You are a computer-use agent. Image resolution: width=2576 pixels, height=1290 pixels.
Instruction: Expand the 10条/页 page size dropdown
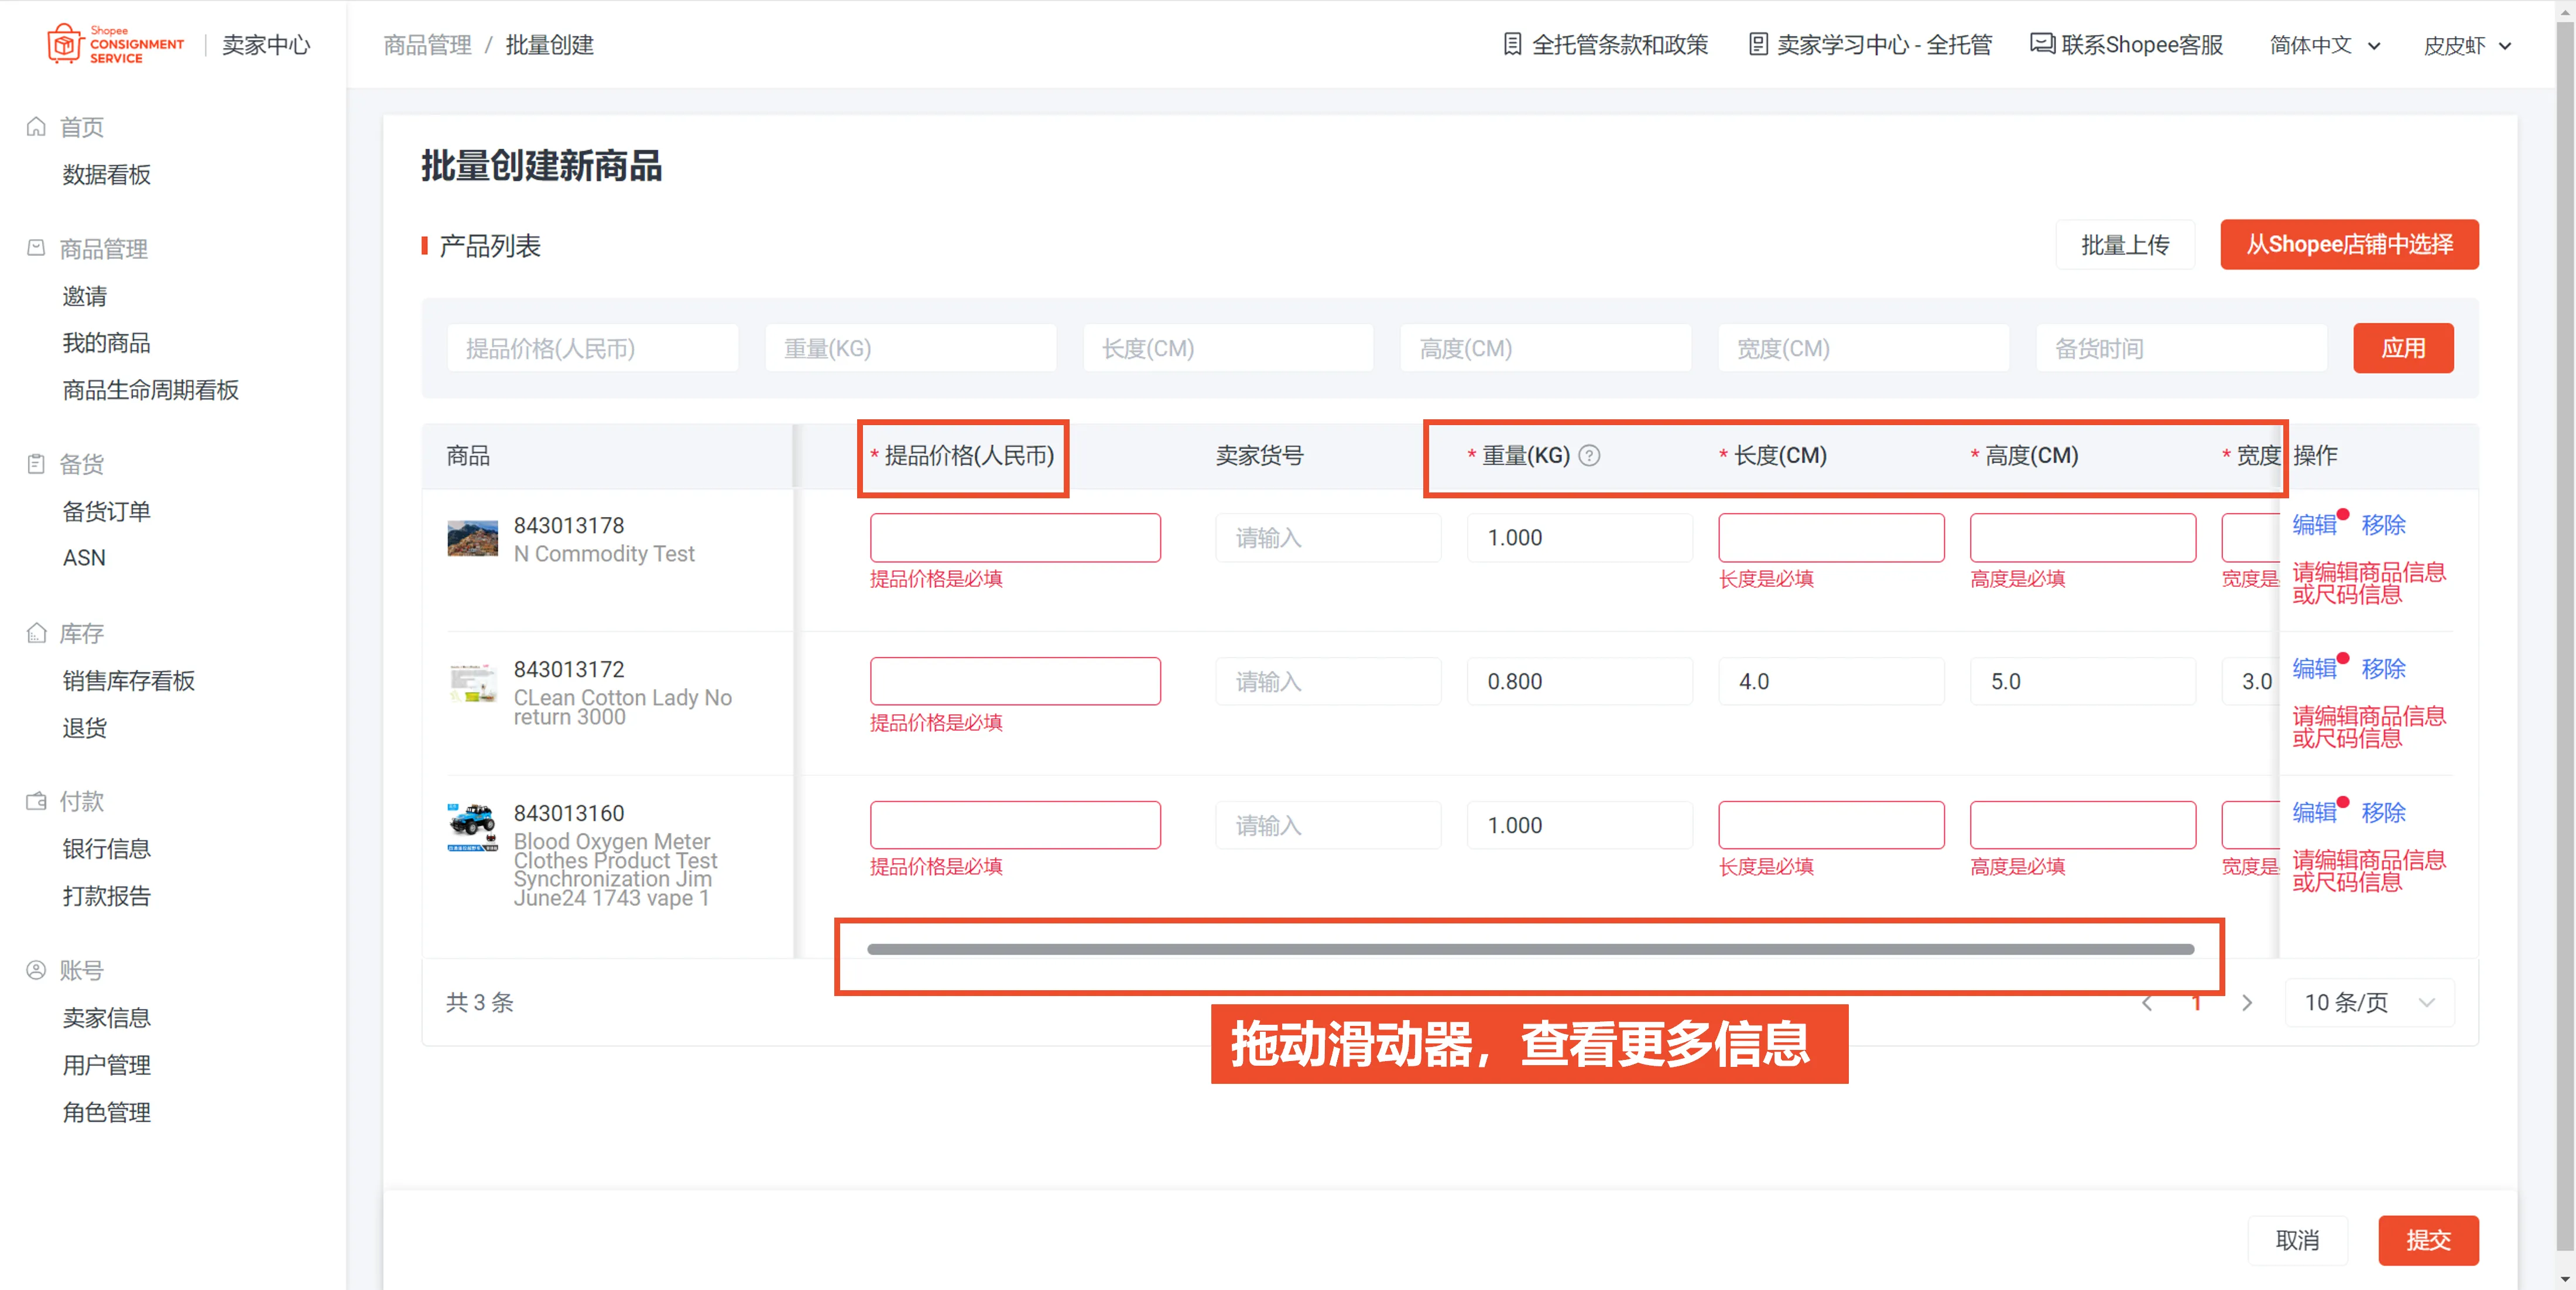[x=2367, y=1003]
